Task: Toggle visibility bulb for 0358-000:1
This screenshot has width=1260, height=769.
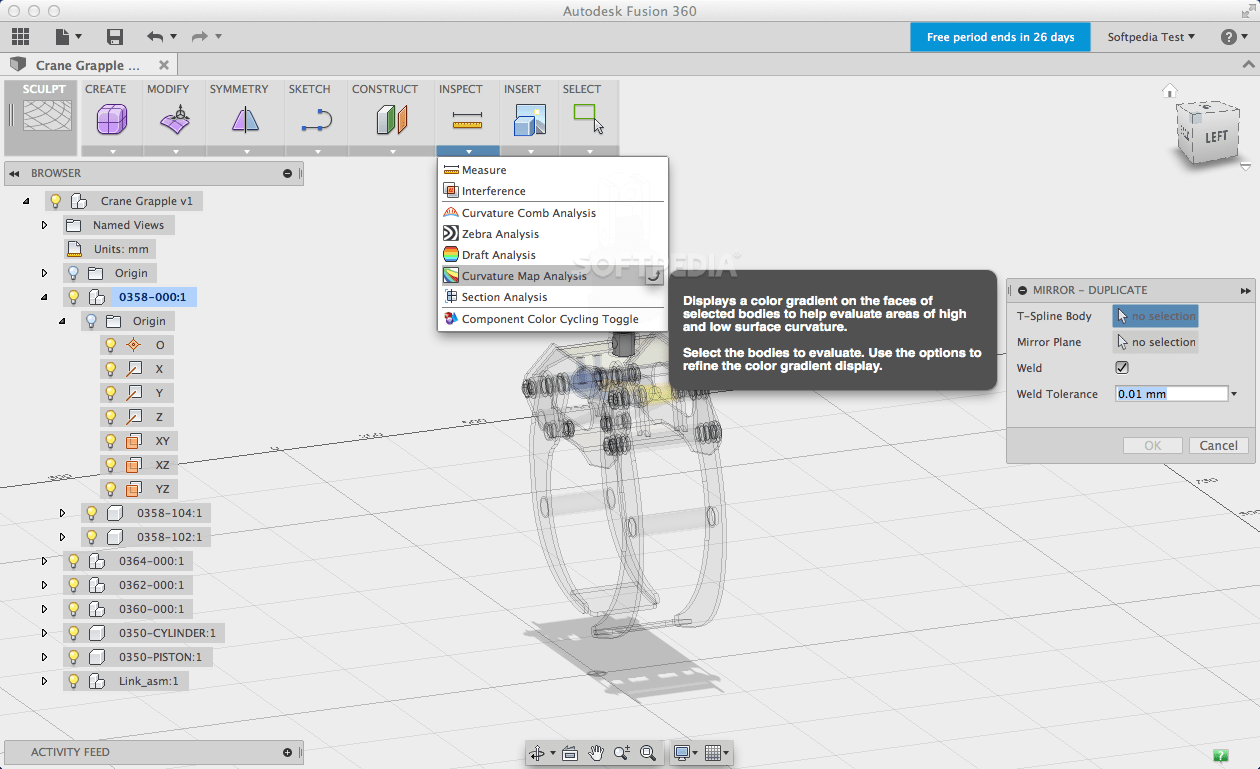Action: click(x=74, y=297)
